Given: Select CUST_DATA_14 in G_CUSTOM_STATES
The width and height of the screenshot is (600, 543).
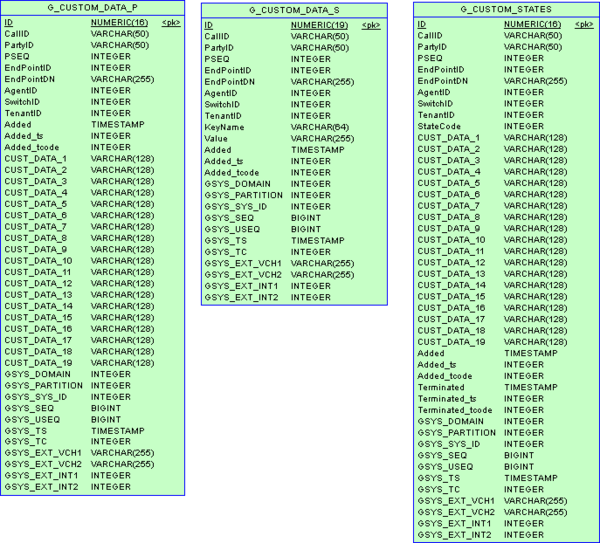Looking at the screenshot, I should pos(452,285).
